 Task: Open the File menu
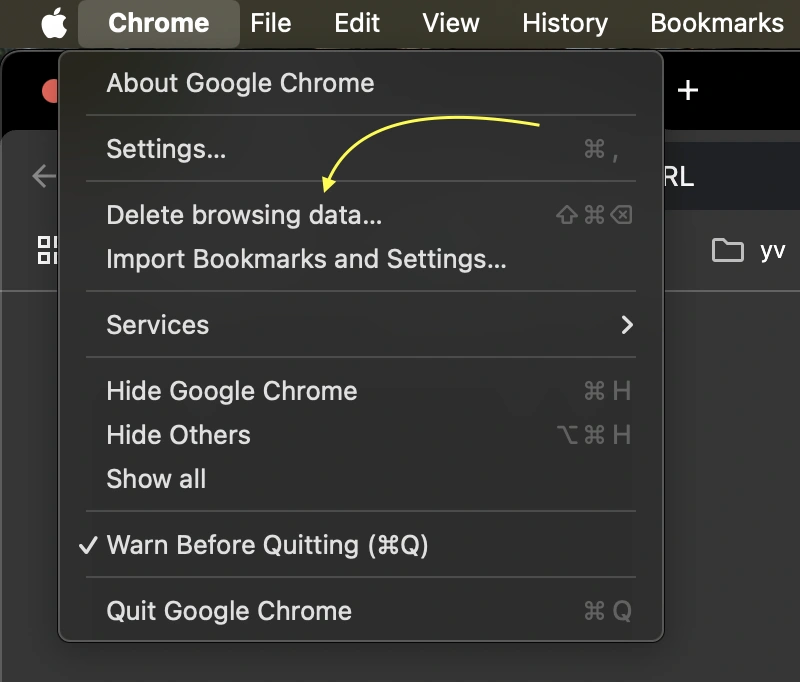[271, 23]
